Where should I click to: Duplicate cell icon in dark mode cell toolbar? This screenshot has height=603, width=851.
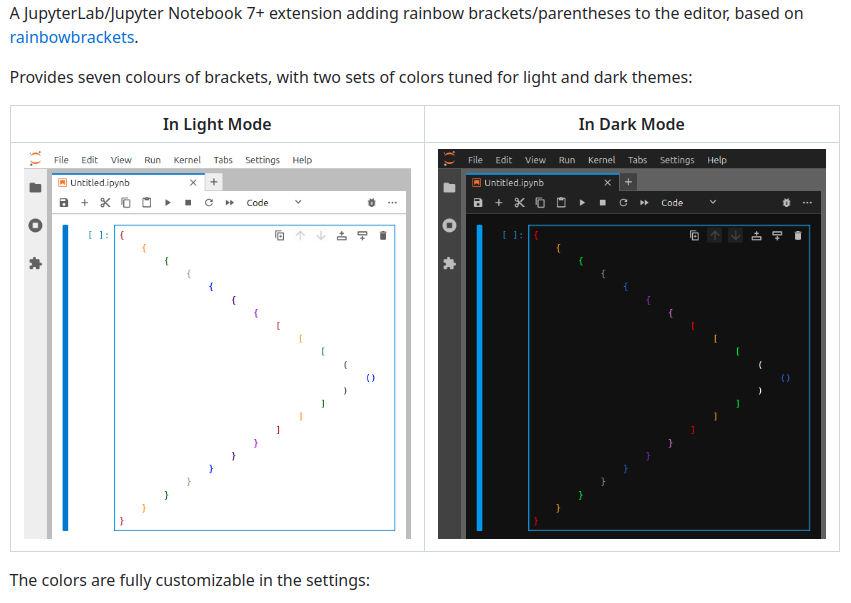point(694,236)
